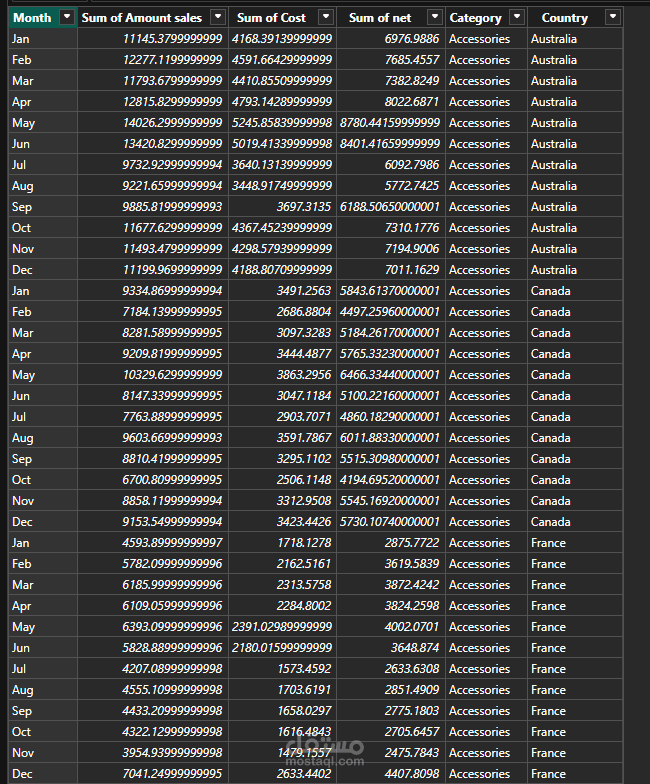Click the cost cell 3312.9508

click(282, 501)
